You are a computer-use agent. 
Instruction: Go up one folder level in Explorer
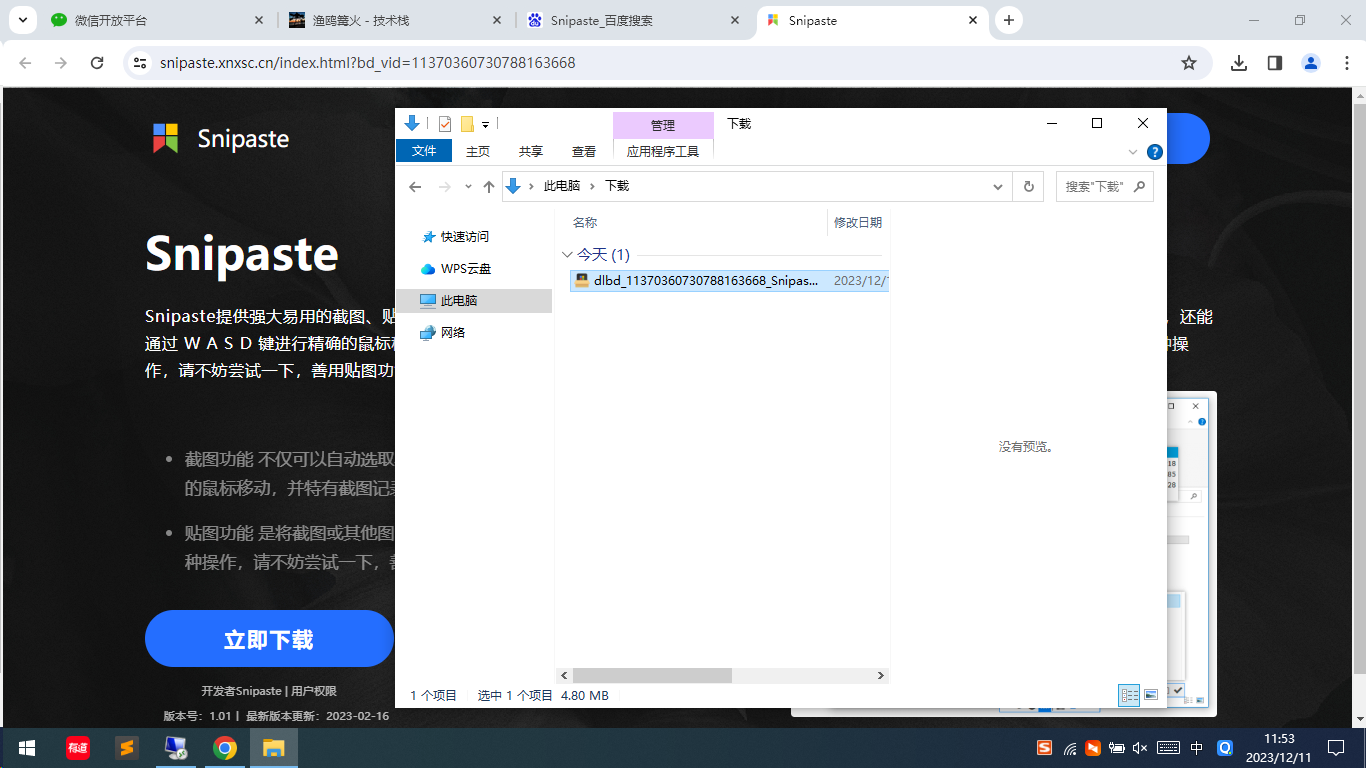(489, 187)
